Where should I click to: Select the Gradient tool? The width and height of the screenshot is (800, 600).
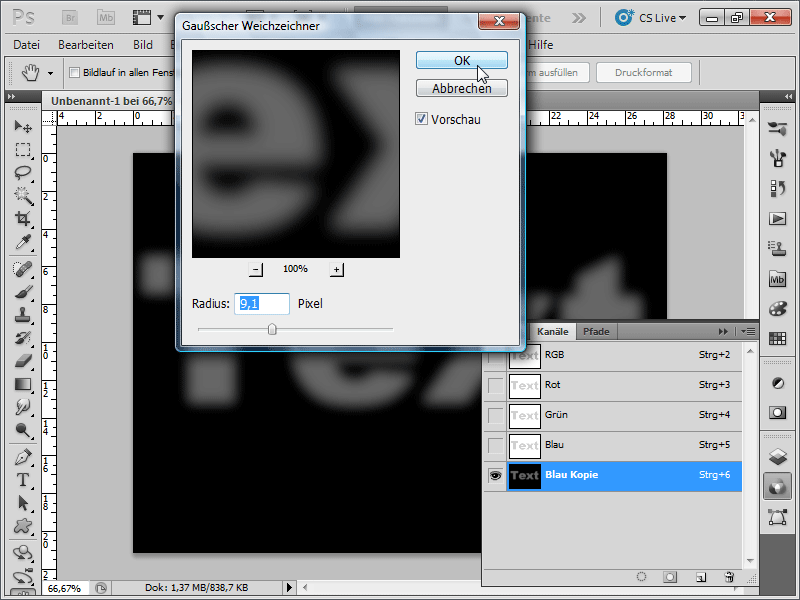(23, 384)
